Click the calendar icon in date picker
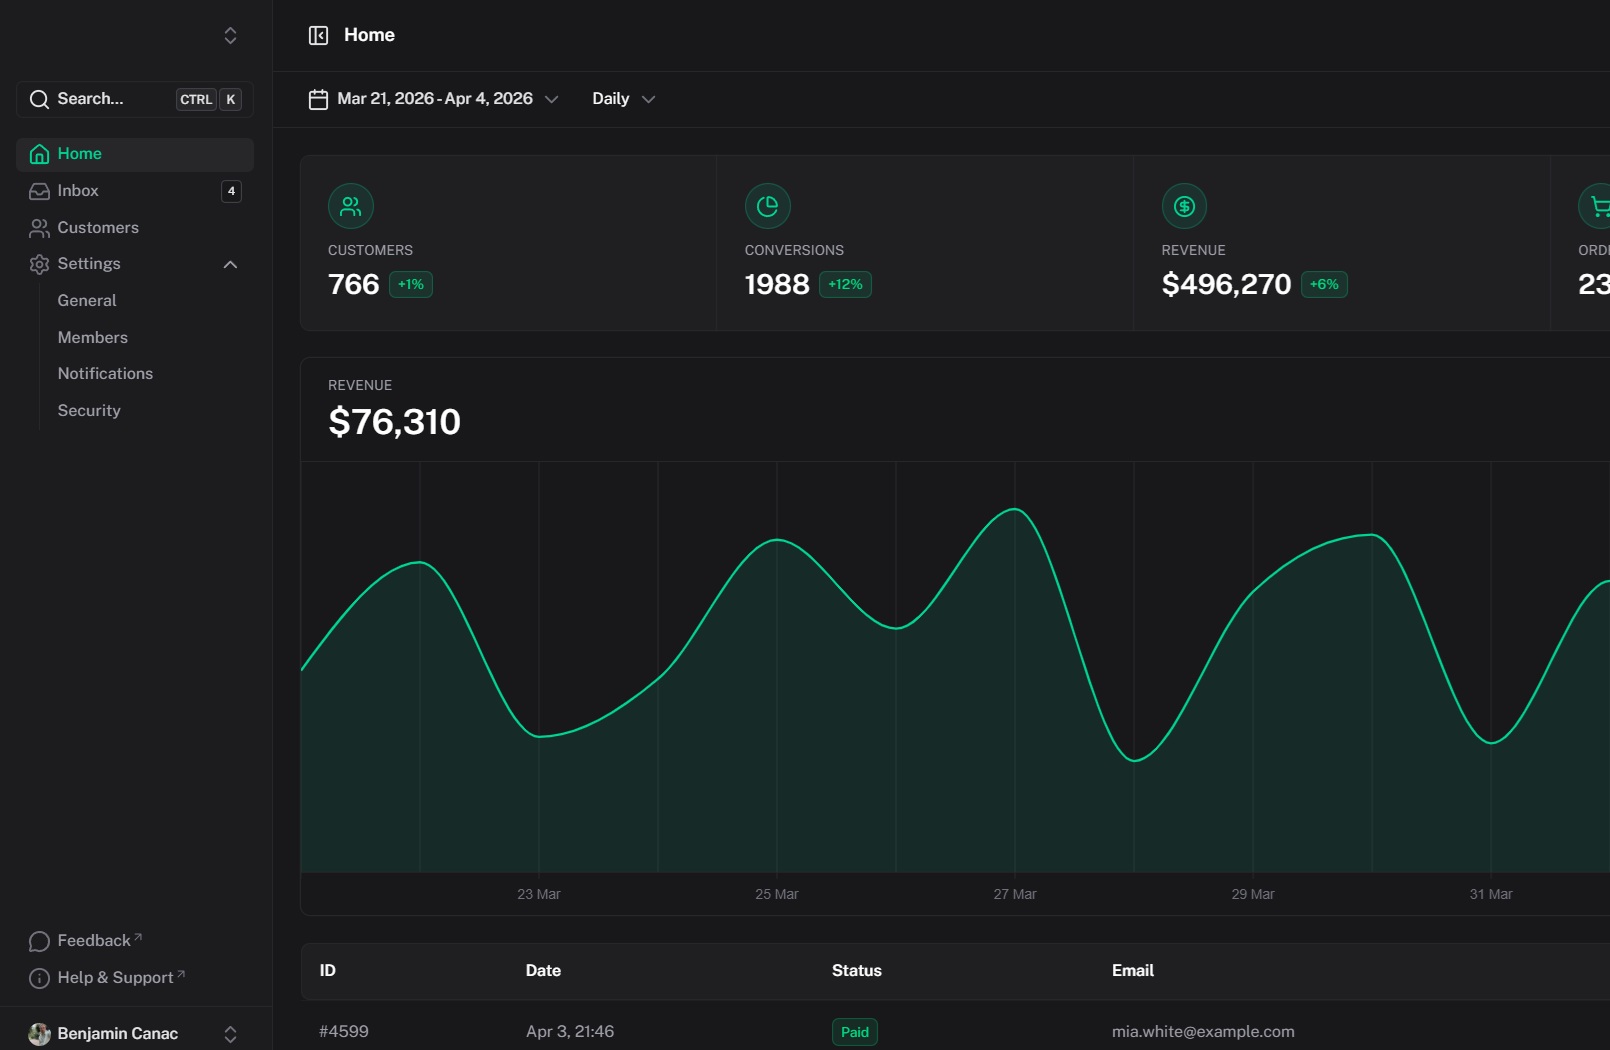Screen dimensions: 1610x1050 pyautogui.click(x=318, y=100)
